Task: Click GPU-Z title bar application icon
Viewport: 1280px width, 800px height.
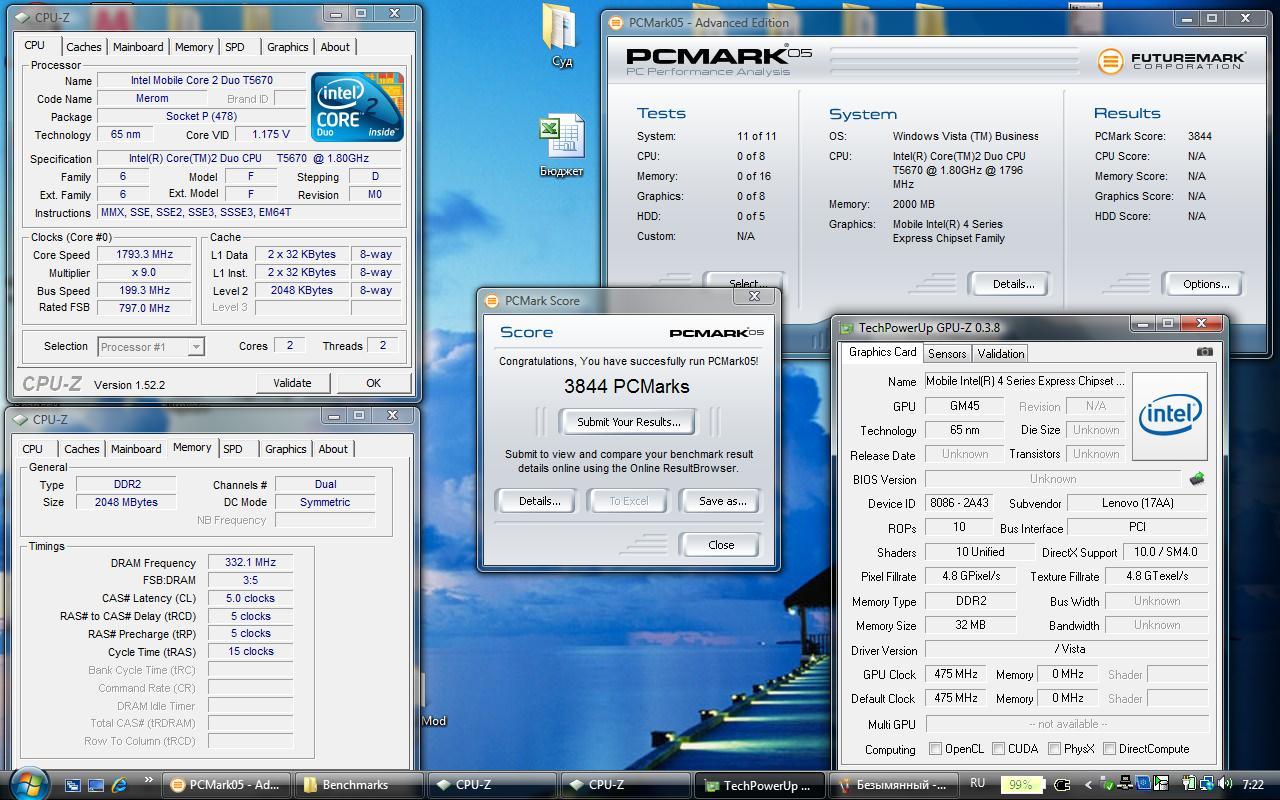Action: [846, 327]
